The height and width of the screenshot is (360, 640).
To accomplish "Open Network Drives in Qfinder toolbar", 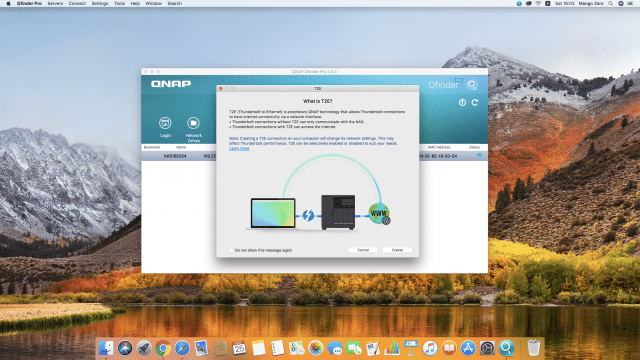I will (x=193, y=123).
